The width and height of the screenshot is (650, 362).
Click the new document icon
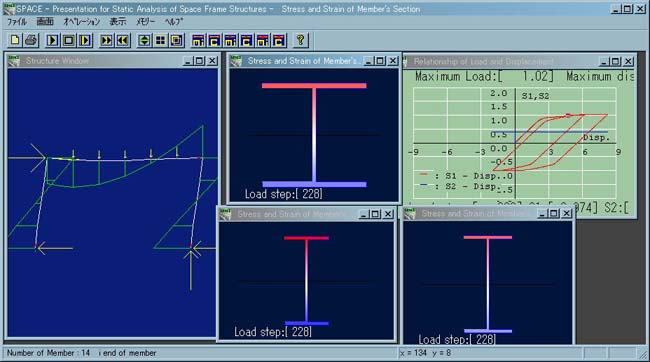tap(15, 40)
